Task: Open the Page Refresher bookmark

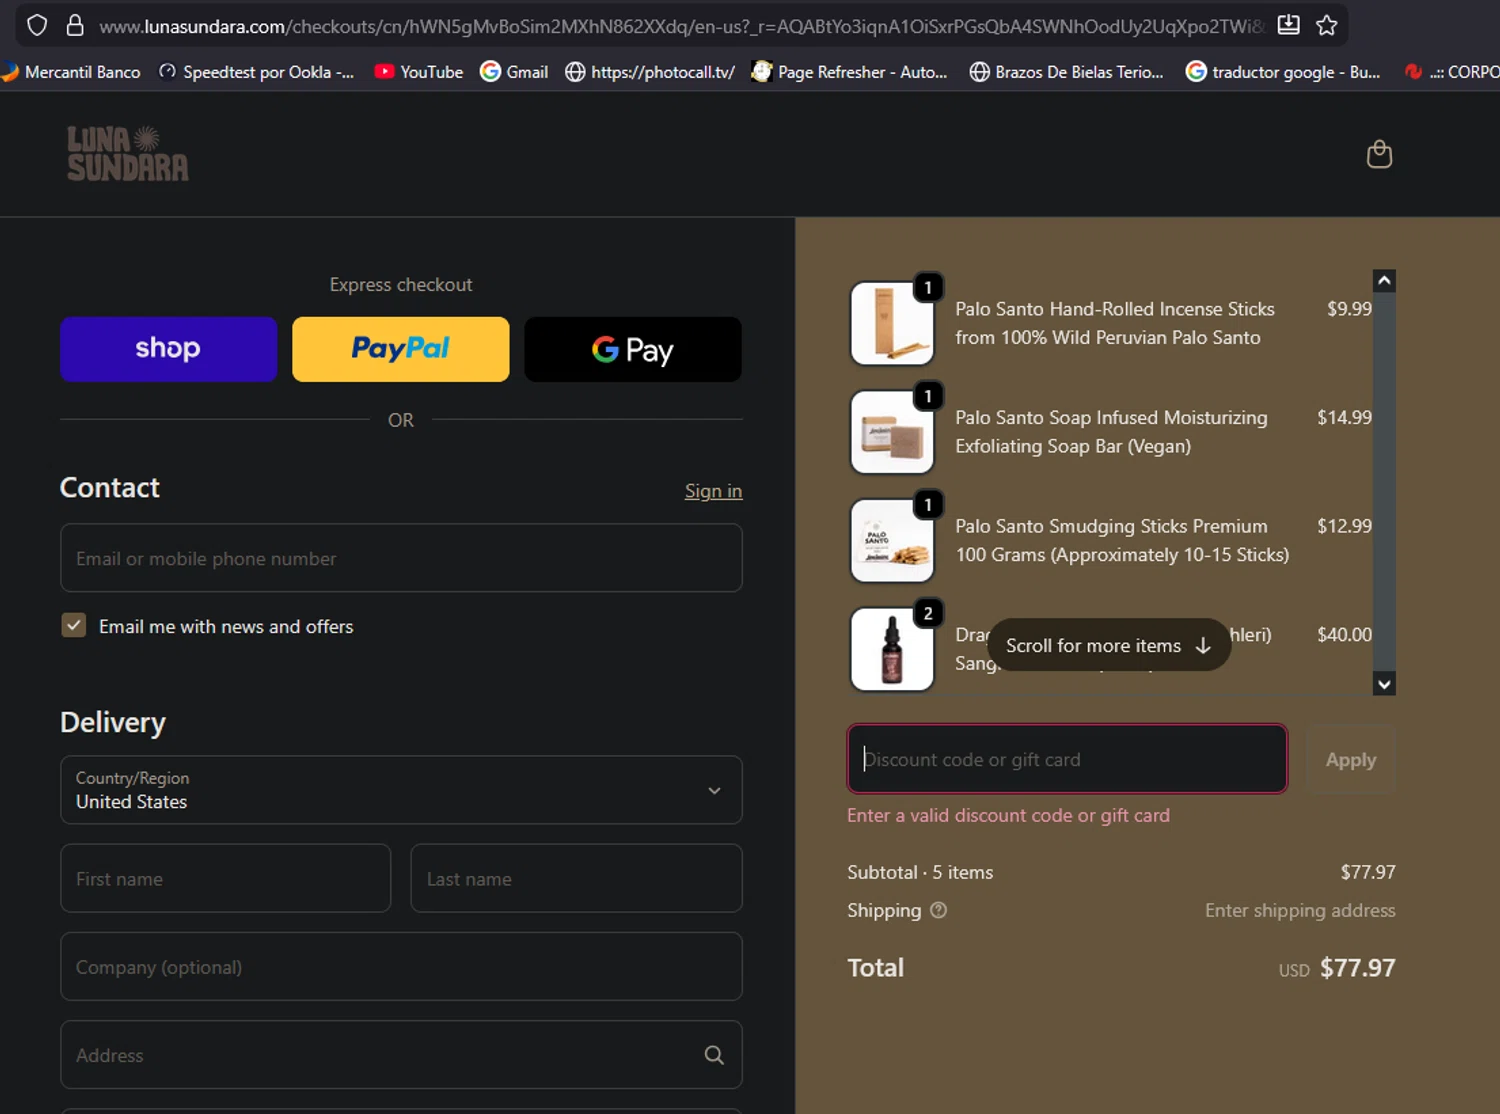Action: 849,72
